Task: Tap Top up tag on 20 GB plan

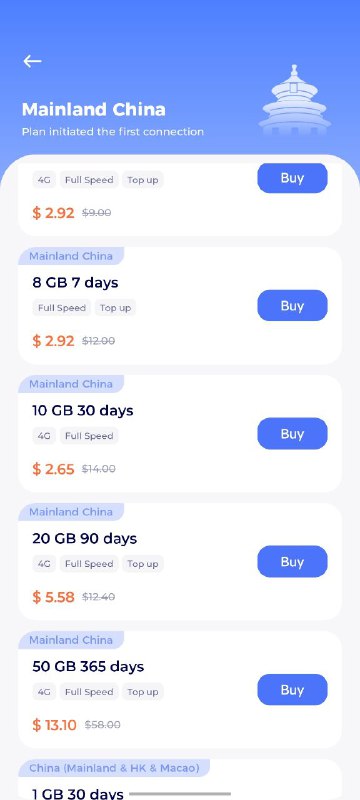Action: pyautogui.click(x=143, y=564)
